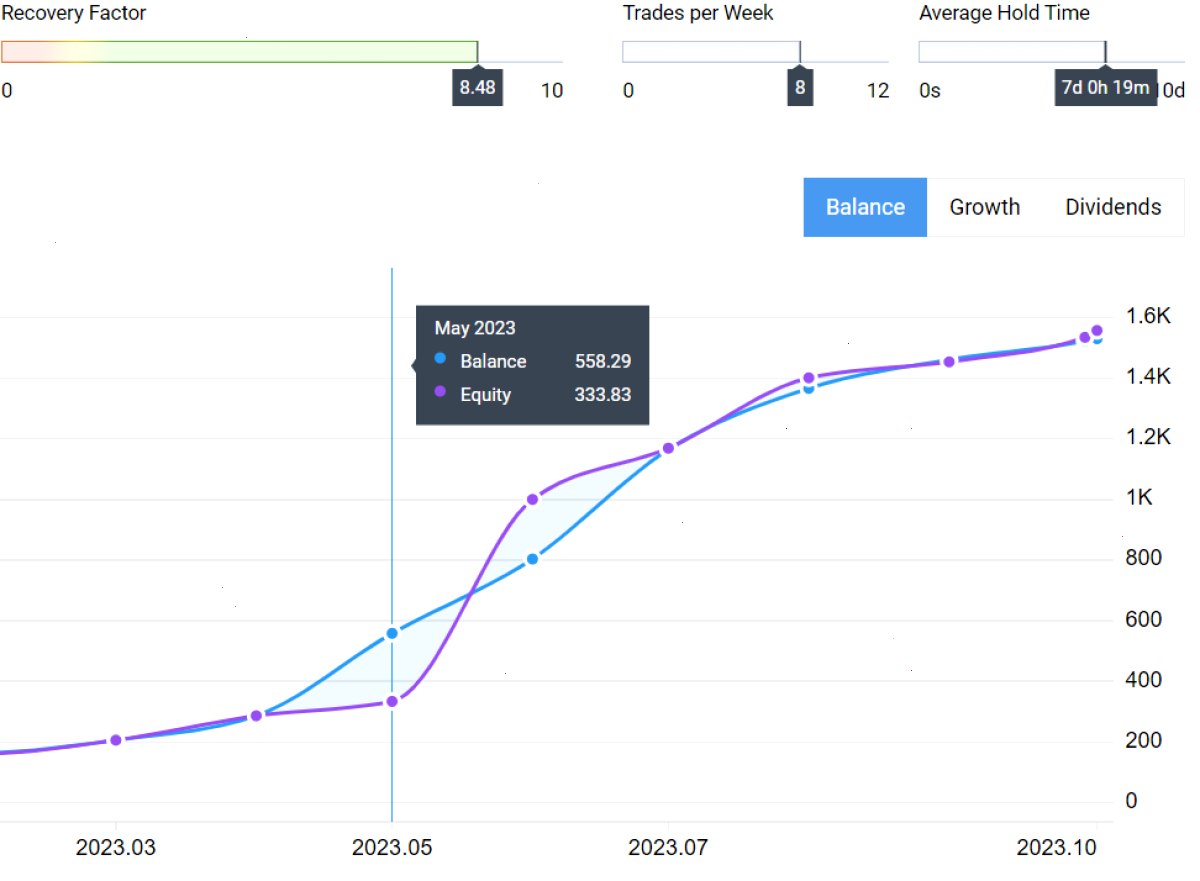
Task: Click the 2023.10 date axis label
Action: pos(1057,848)
